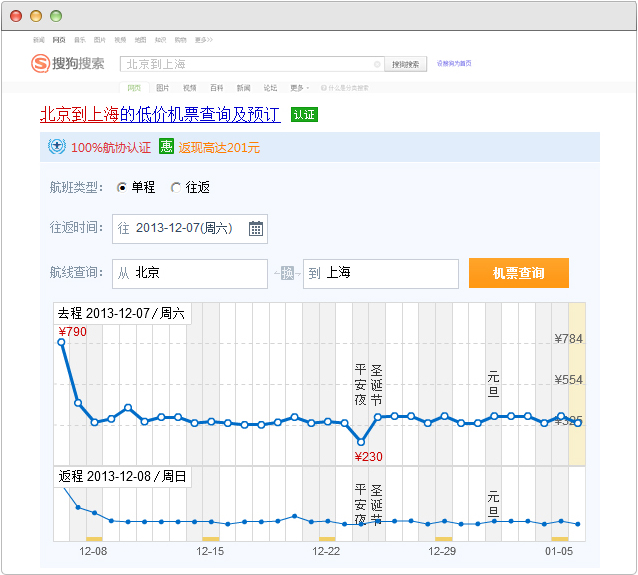Swap departure and destination cities

click(x=286, y=273)
